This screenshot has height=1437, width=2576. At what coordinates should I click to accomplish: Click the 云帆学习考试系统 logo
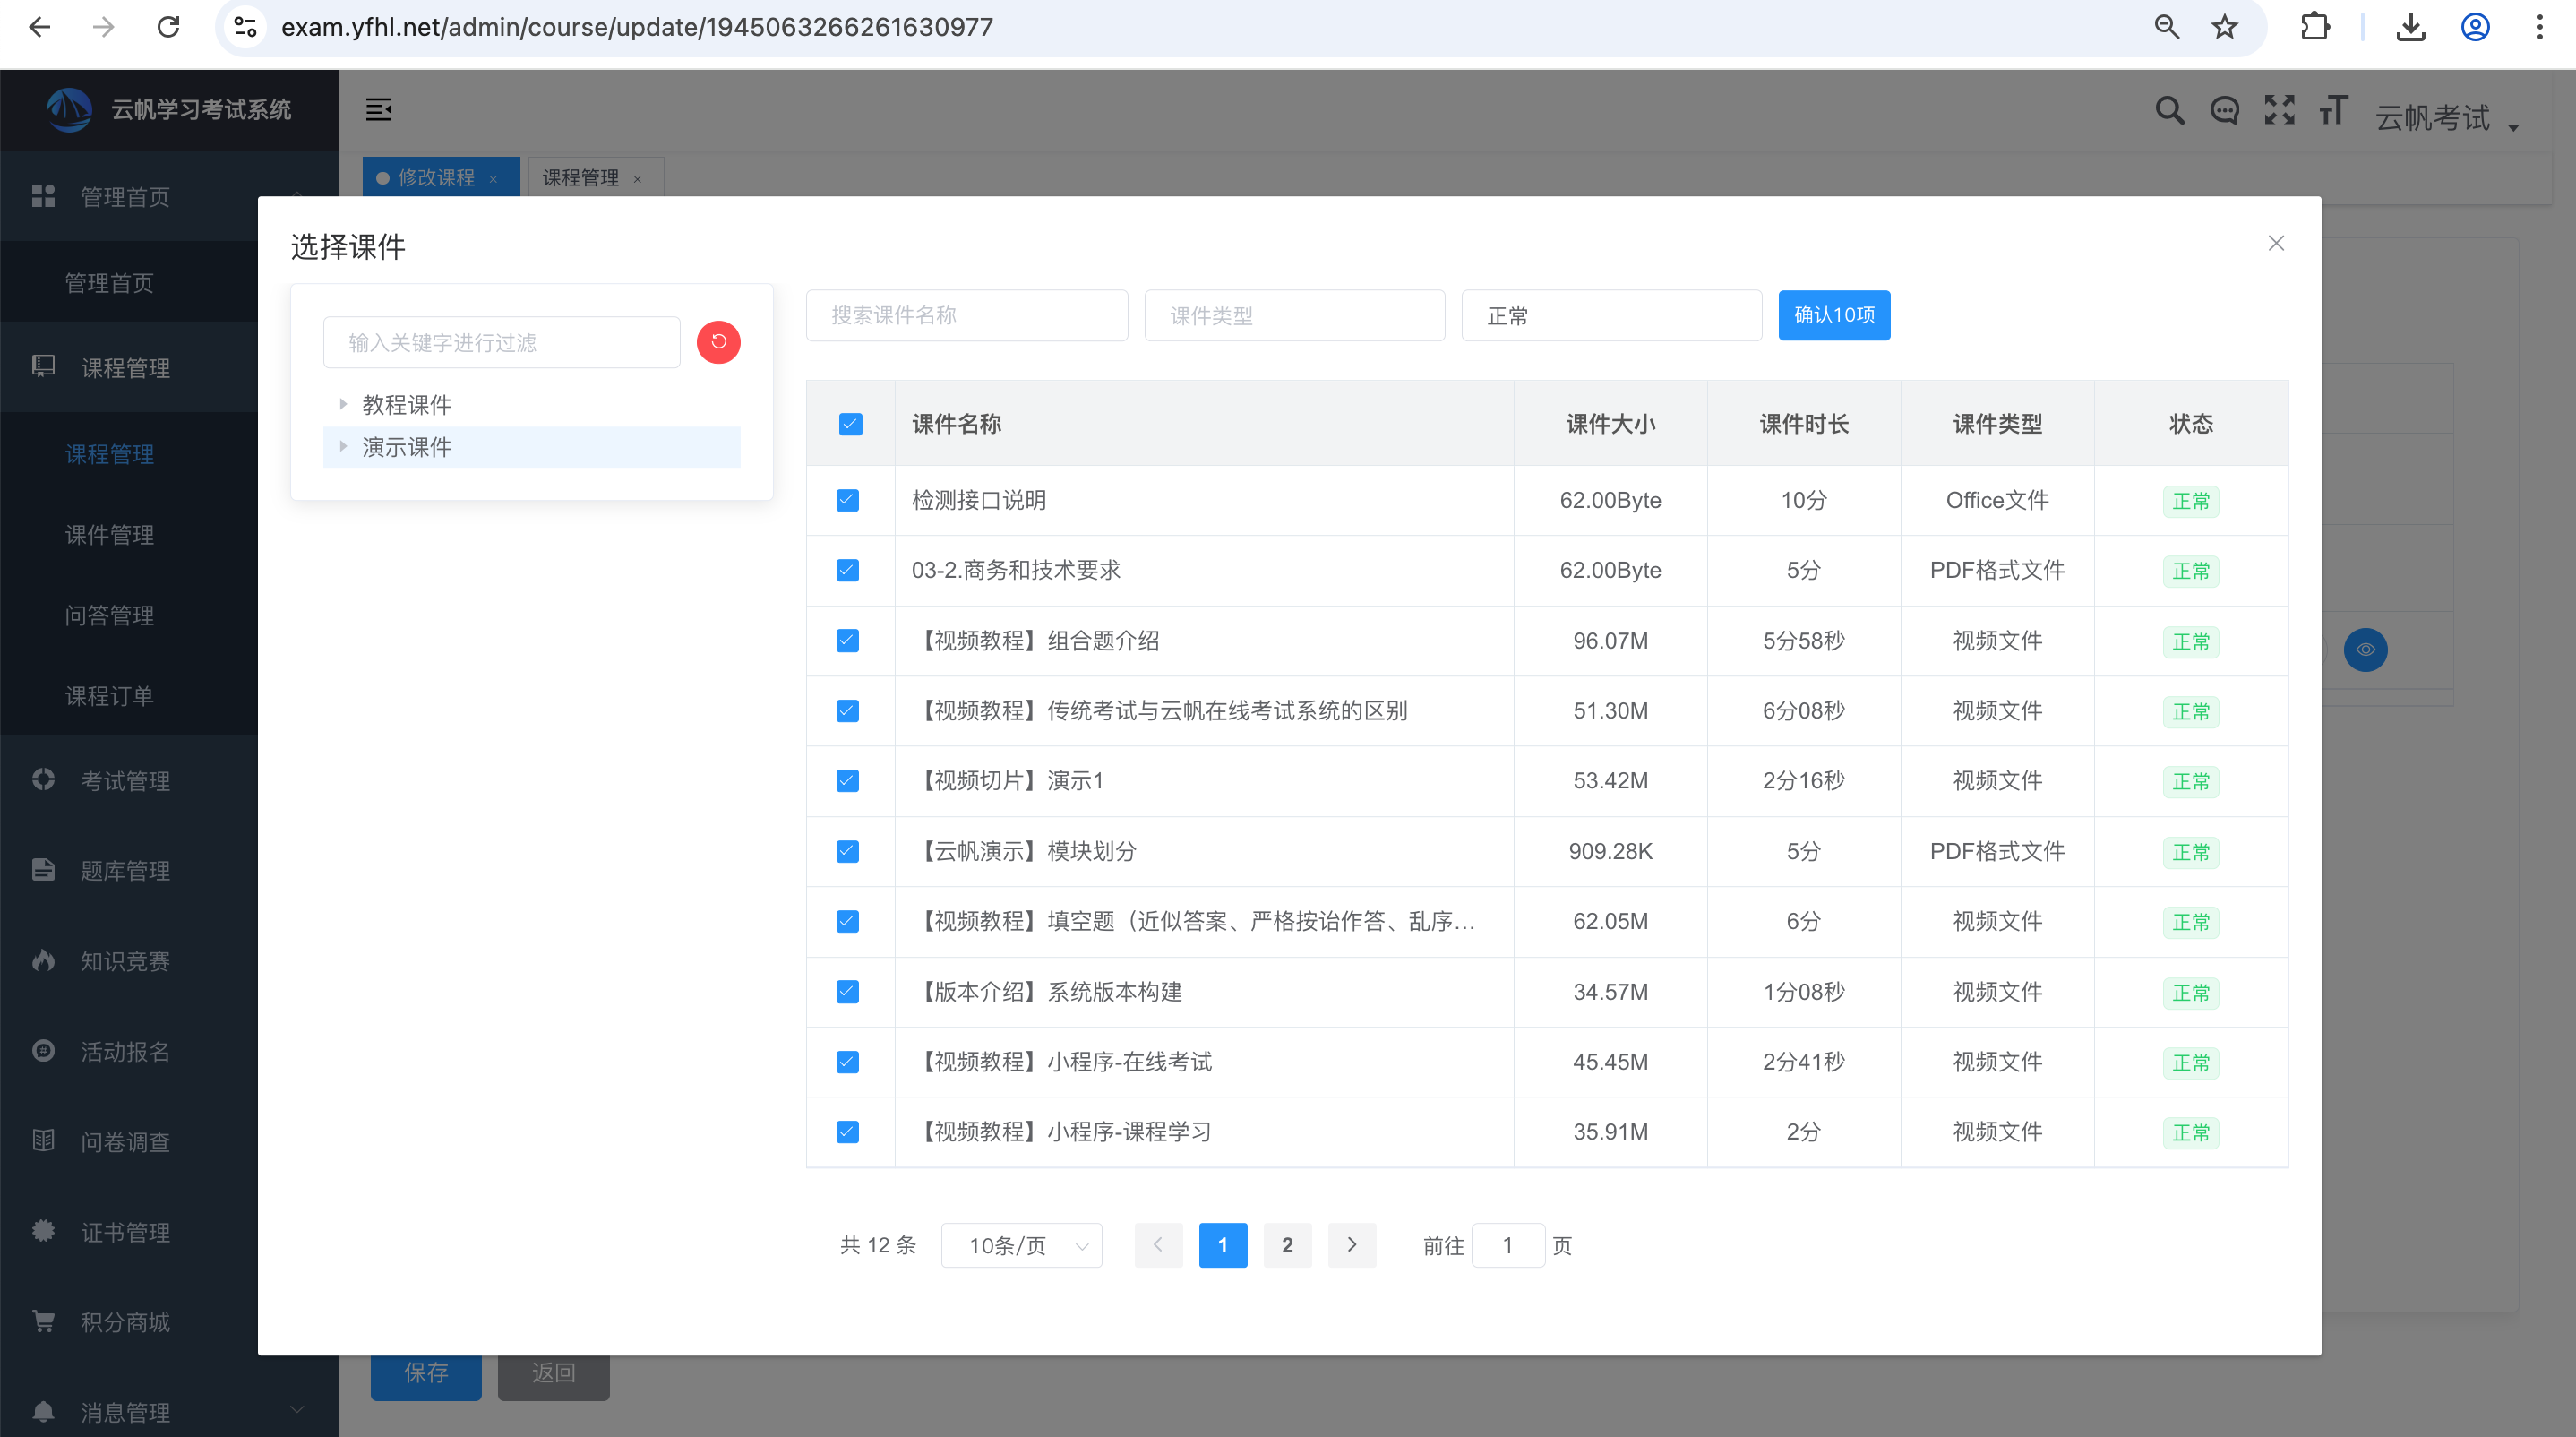coord(69,109)
